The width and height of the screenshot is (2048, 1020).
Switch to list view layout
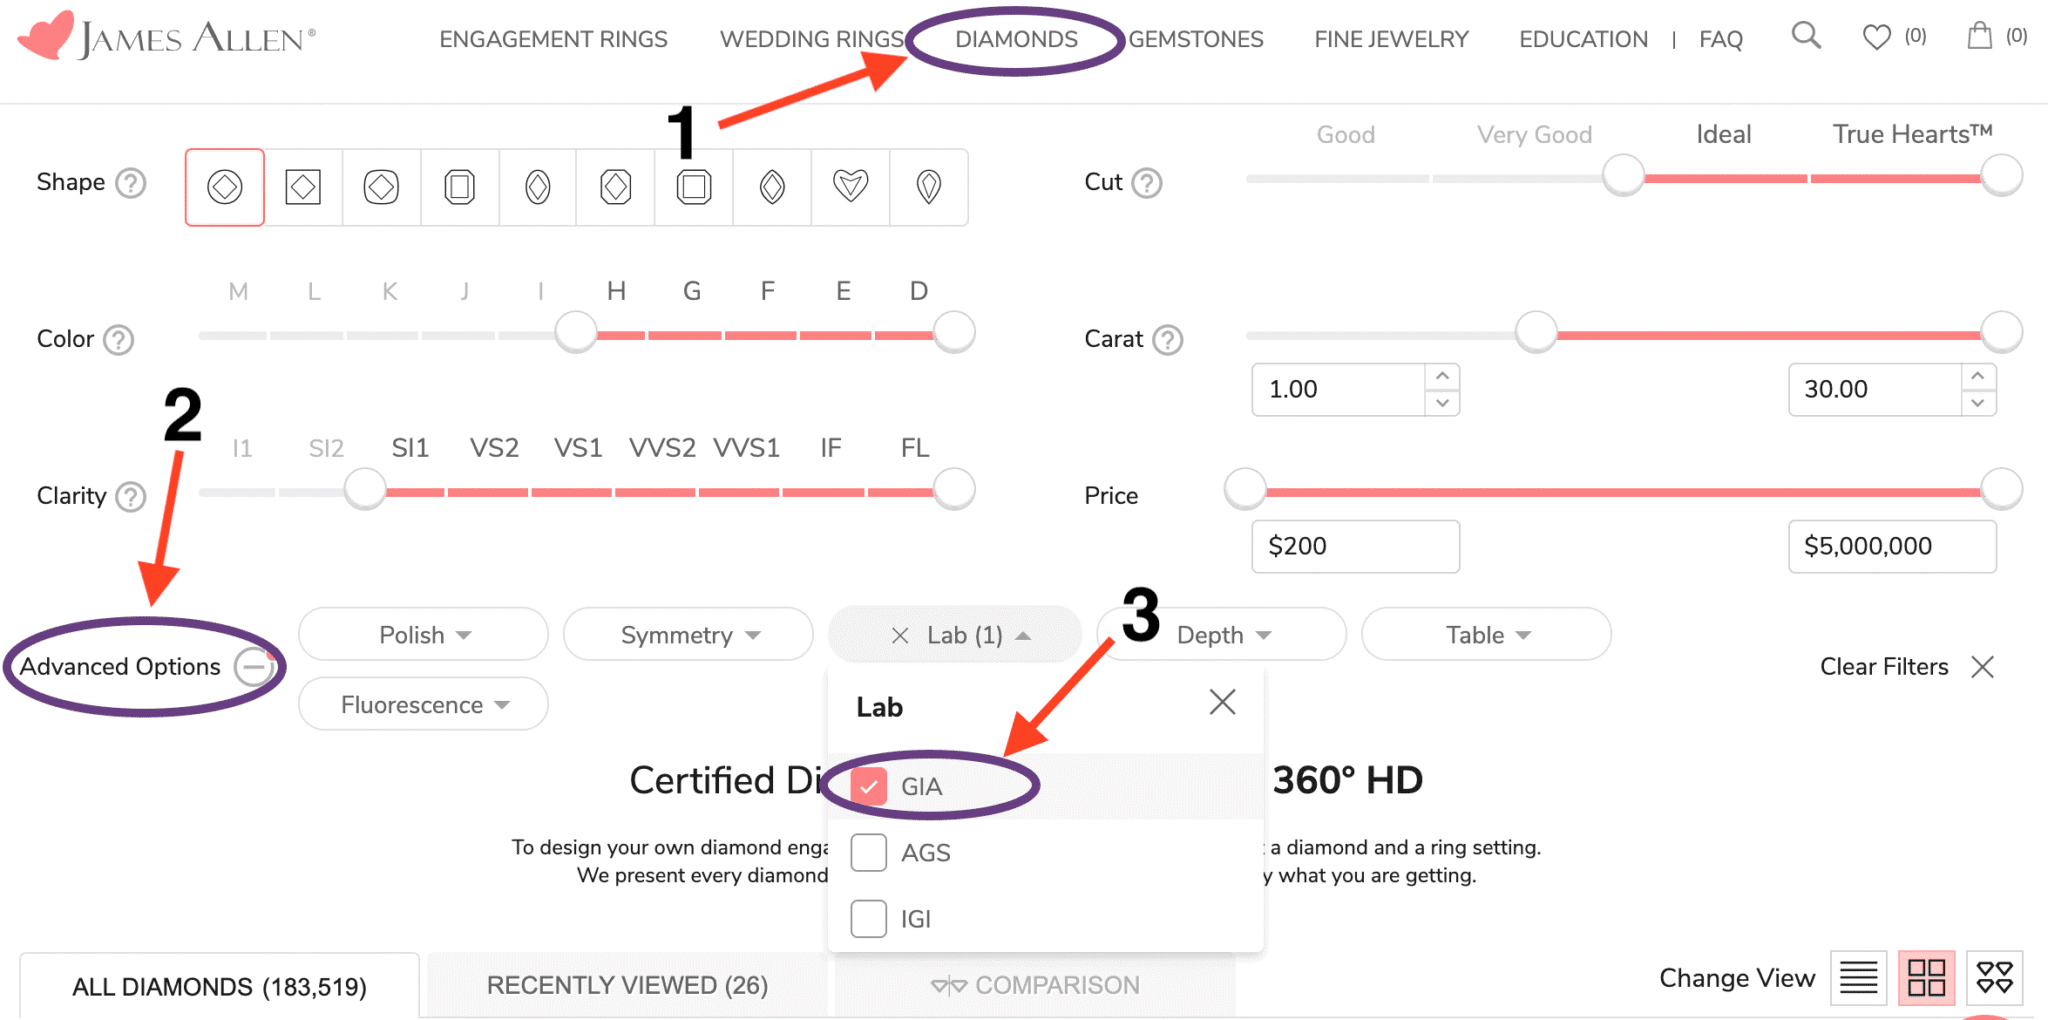coord(1858,977)
